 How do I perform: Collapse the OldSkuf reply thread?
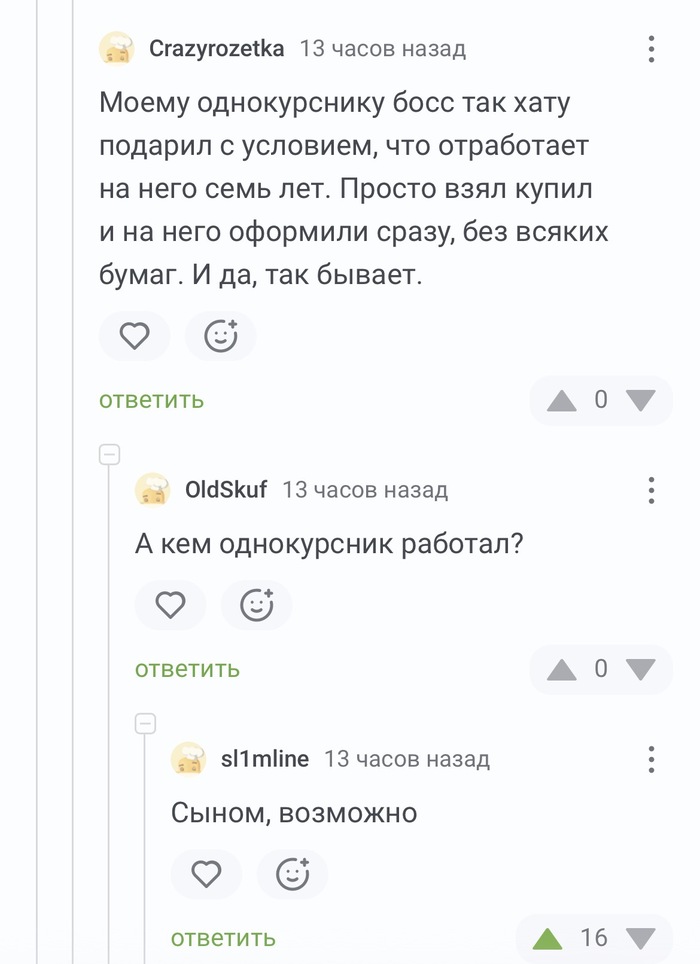pyautogui.click(x=110, y=455)
